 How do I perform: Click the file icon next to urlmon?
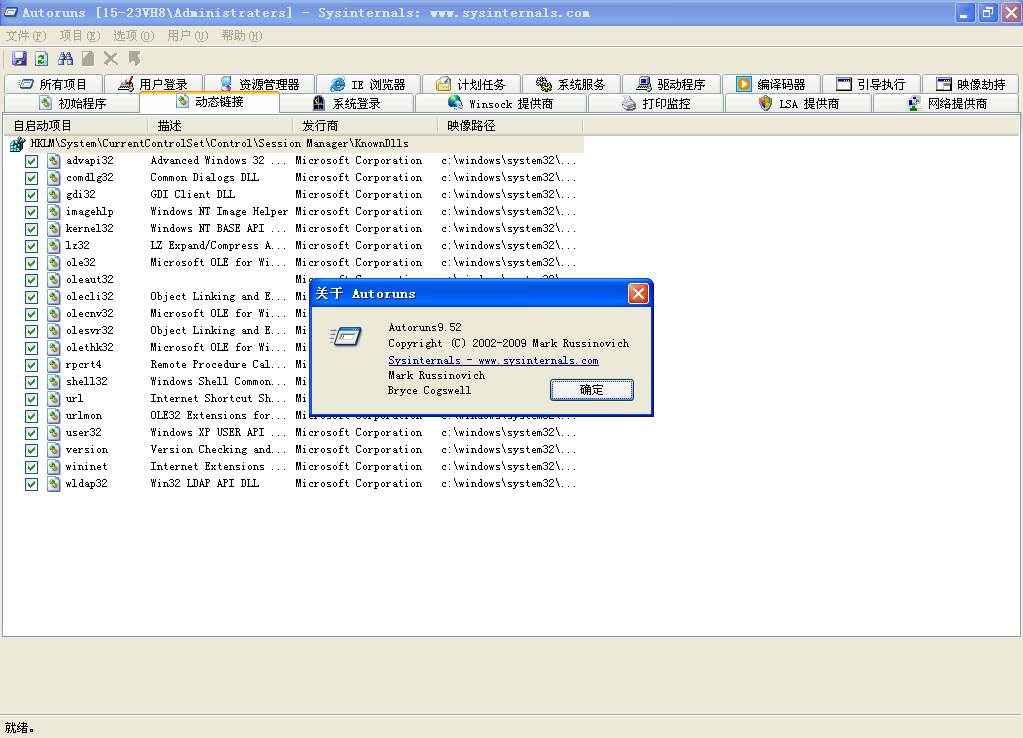(53, 416)
